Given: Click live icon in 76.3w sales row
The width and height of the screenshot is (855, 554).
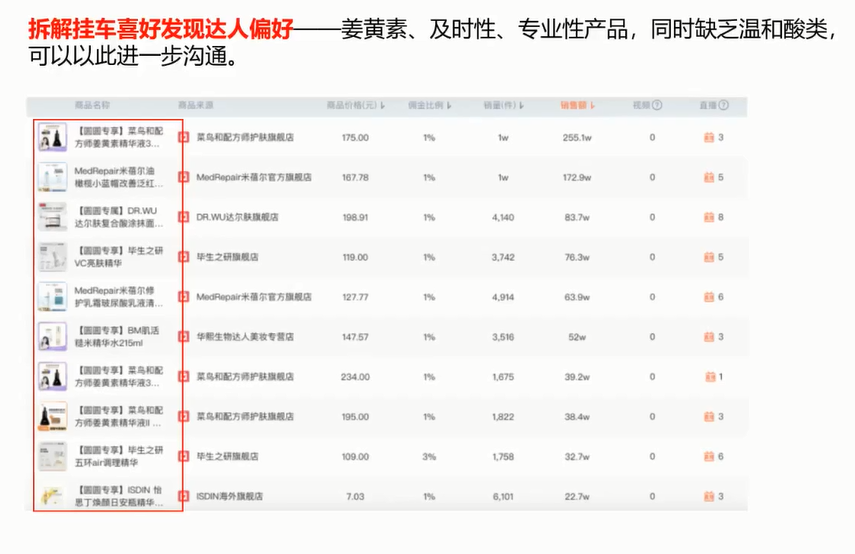Looking at the screenshot, I should [709, 257].
